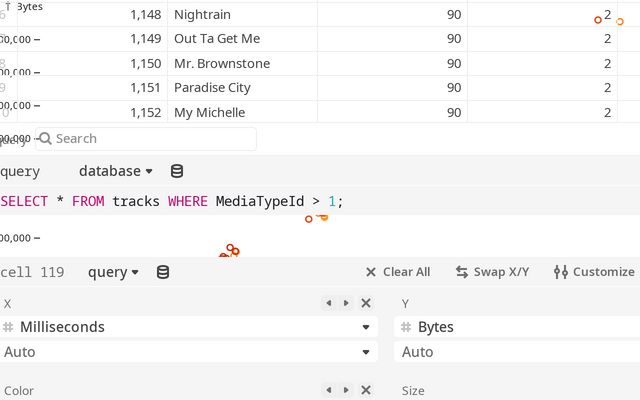Open the query dropdown next to cell 119
This screenshot has height=400, width=640.
tap(113, 272)
